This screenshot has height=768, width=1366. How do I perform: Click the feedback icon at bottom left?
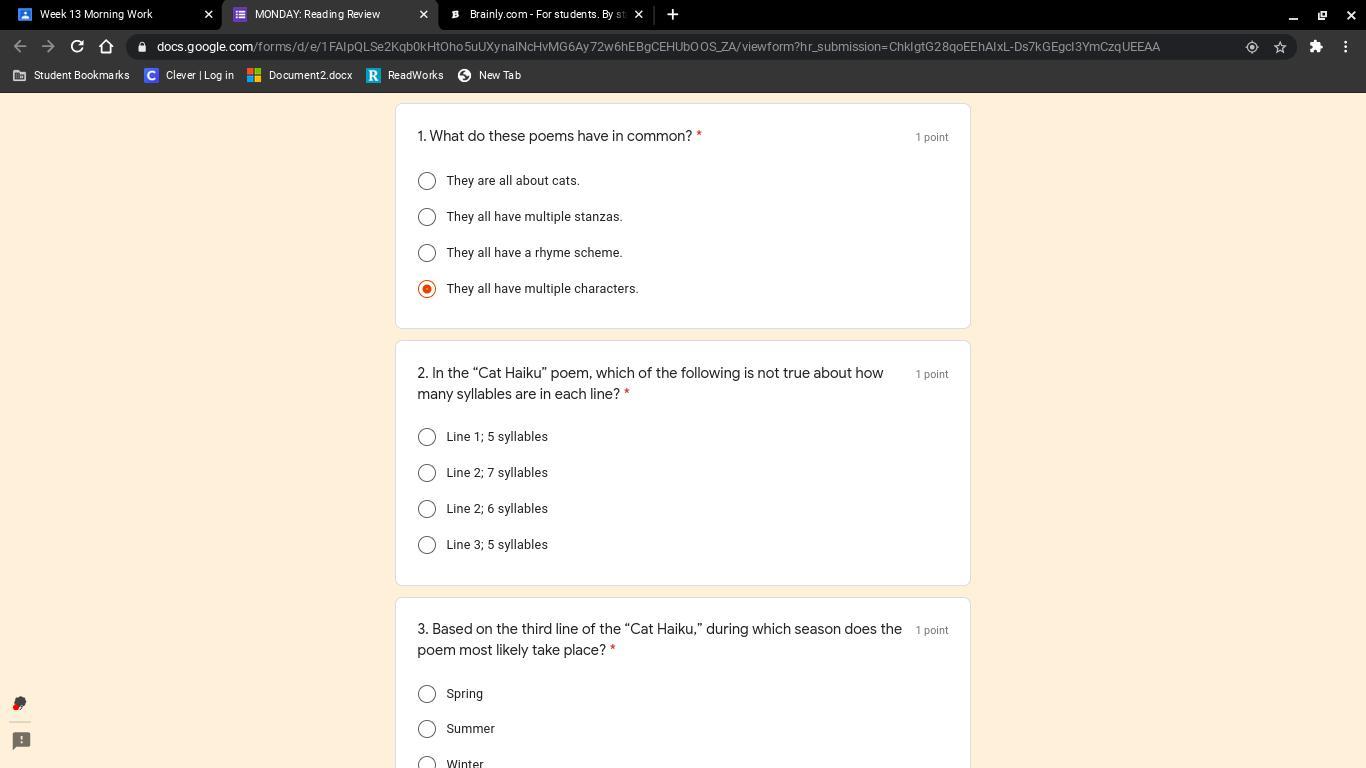[x=21, y=740]
